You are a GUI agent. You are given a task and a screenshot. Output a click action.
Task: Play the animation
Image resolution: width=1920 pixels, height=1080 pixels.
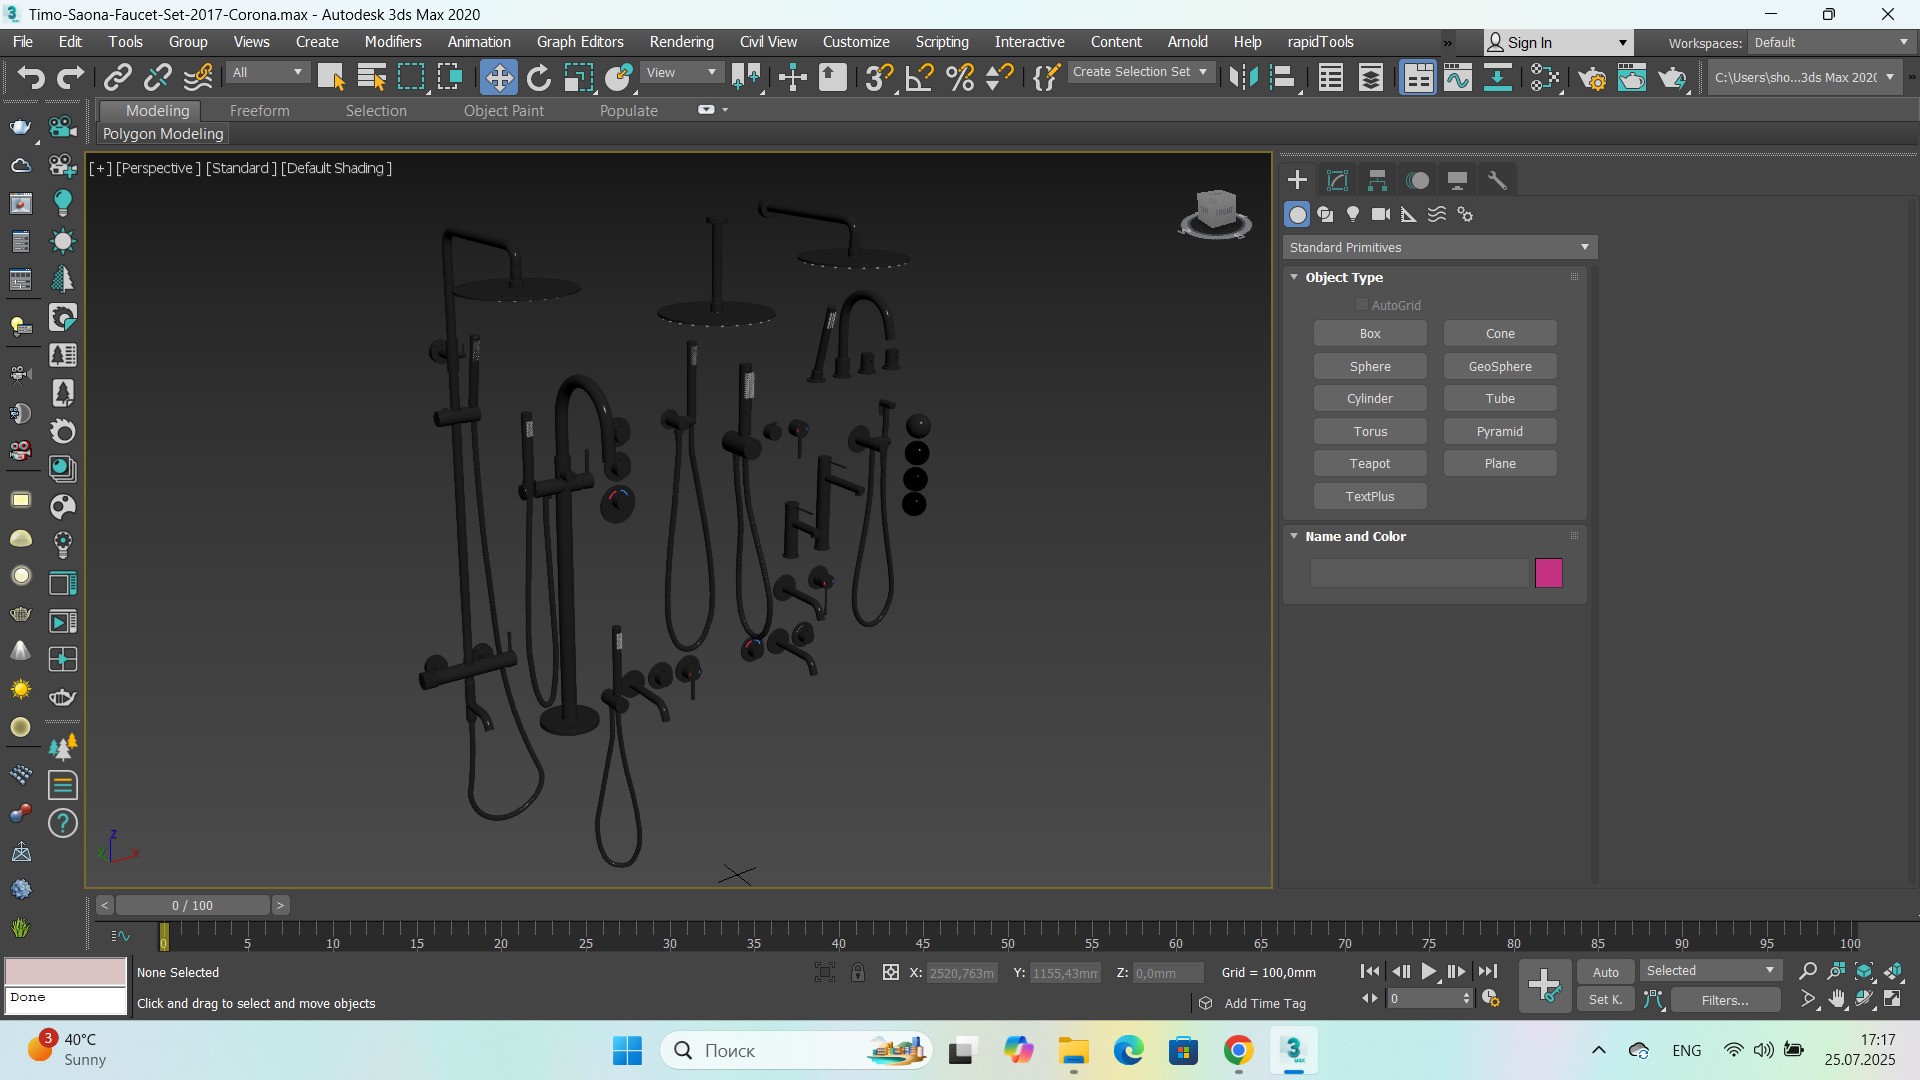pyautogui.click(x=1428, y=971)
